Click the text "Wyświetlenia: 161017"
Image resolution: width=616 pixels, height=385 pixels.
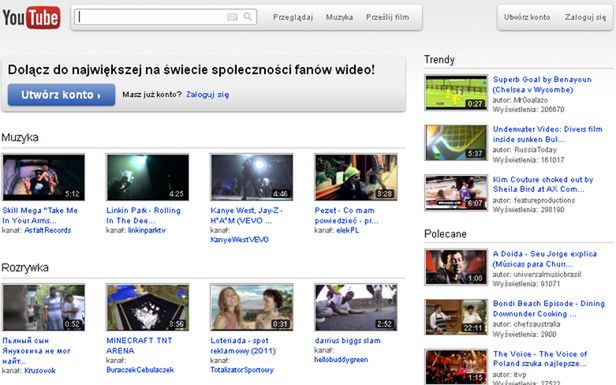528,160
